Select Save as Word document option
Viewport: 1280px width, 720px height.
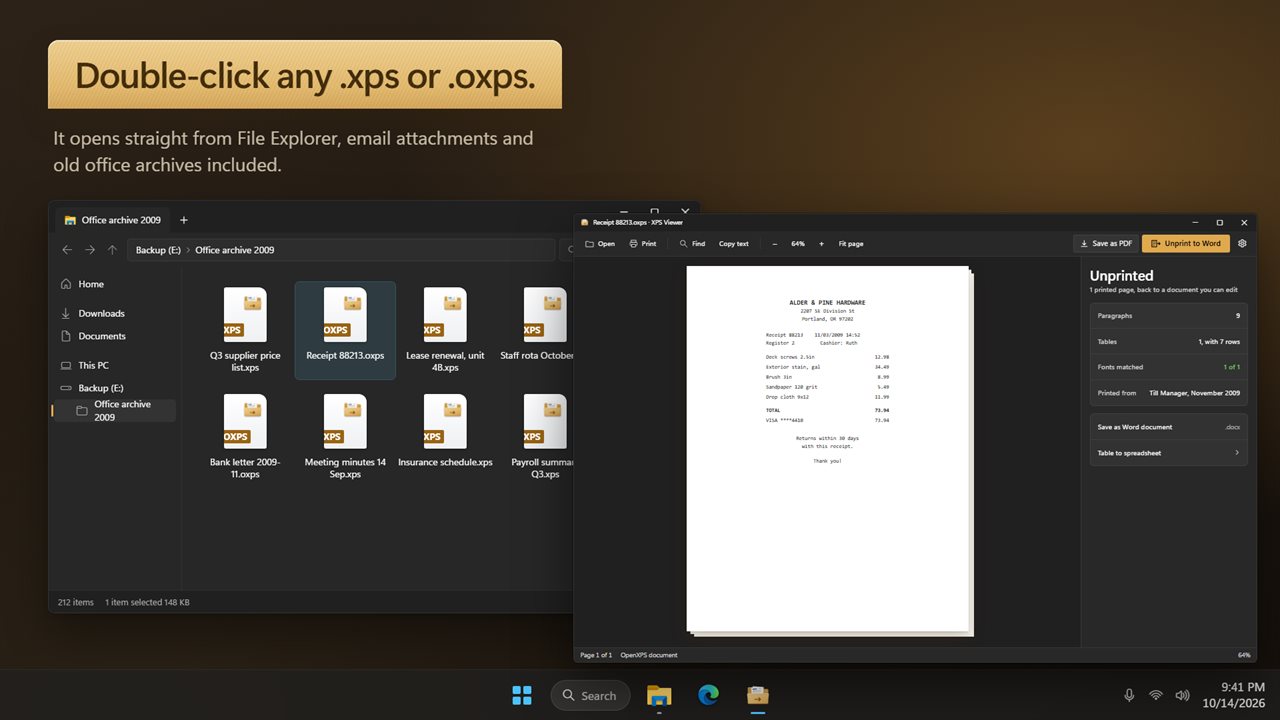coord(1169,427)
